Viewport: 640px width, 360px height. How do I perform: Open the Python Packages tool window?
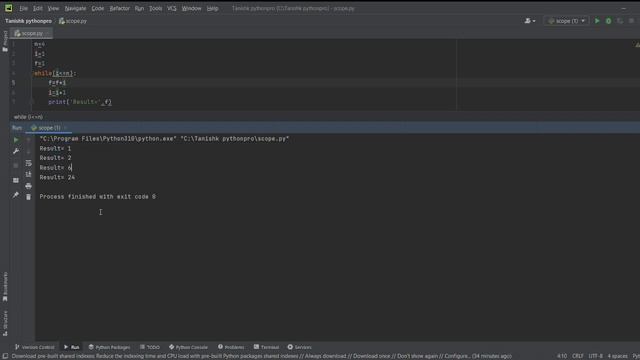[109, 347]
